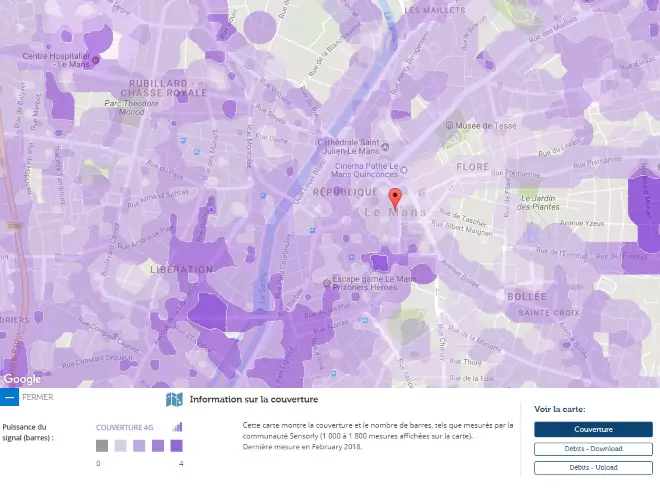Click the gray zero-bar legend swatch

102,446
